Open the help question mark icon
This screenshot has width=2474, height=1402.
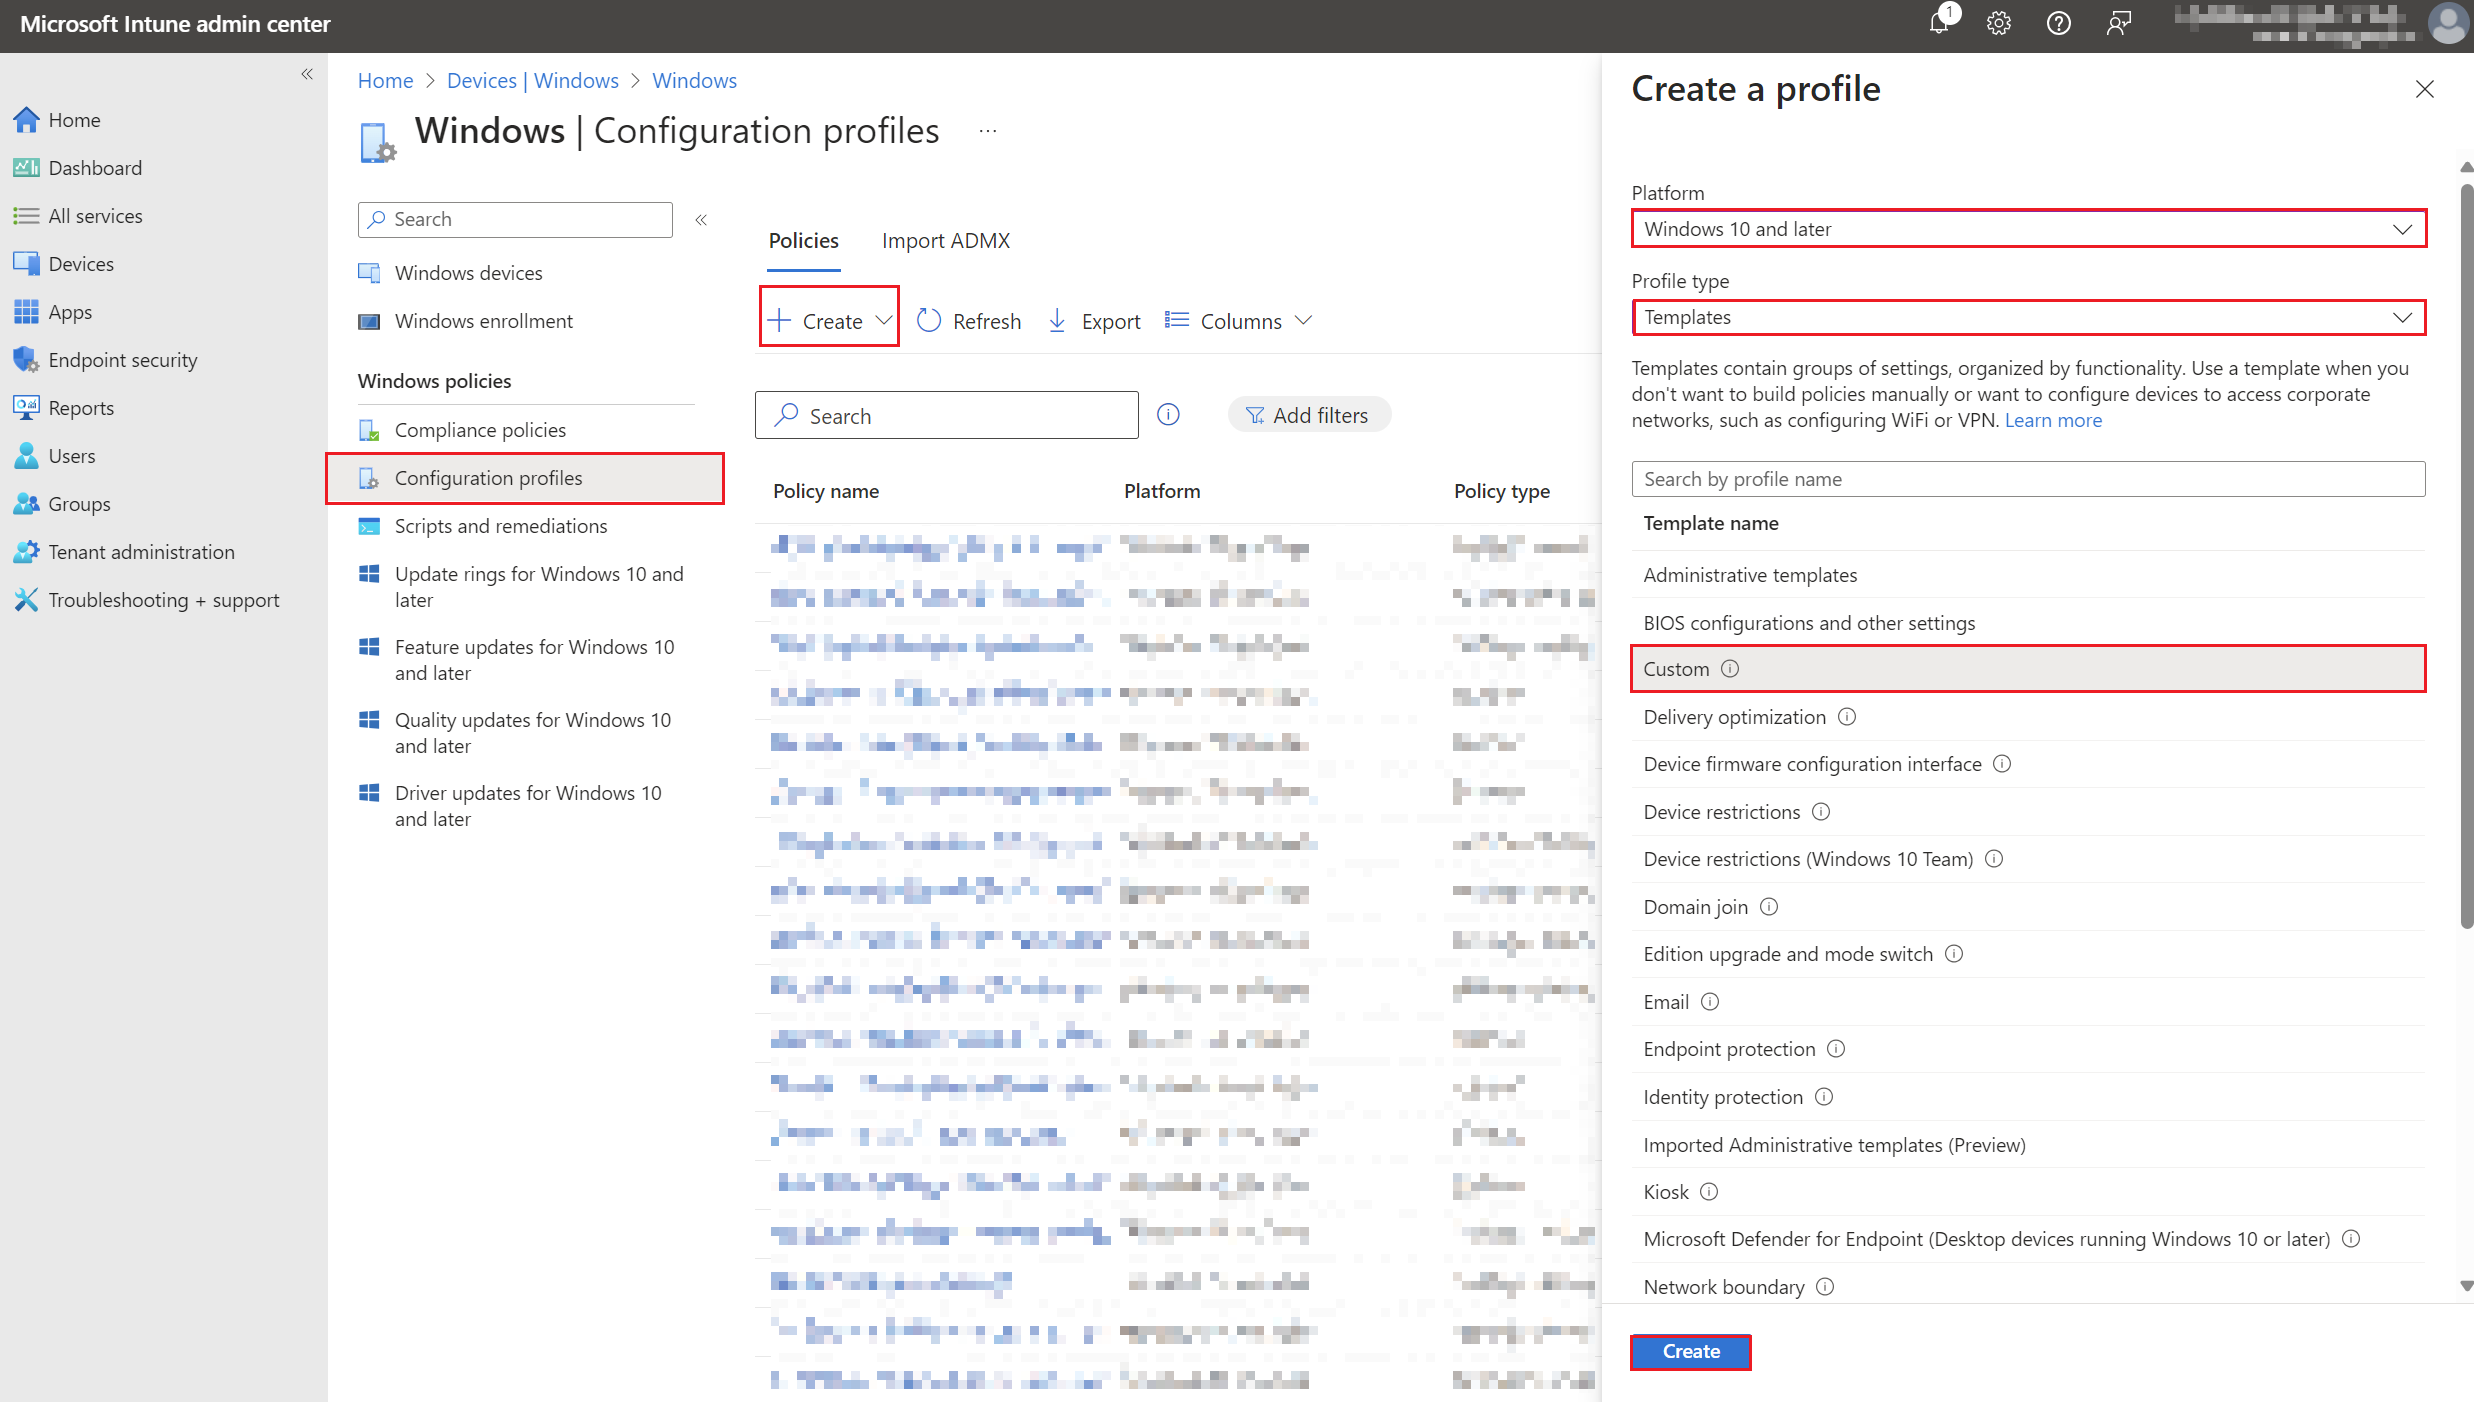[x=2058, y=23]
